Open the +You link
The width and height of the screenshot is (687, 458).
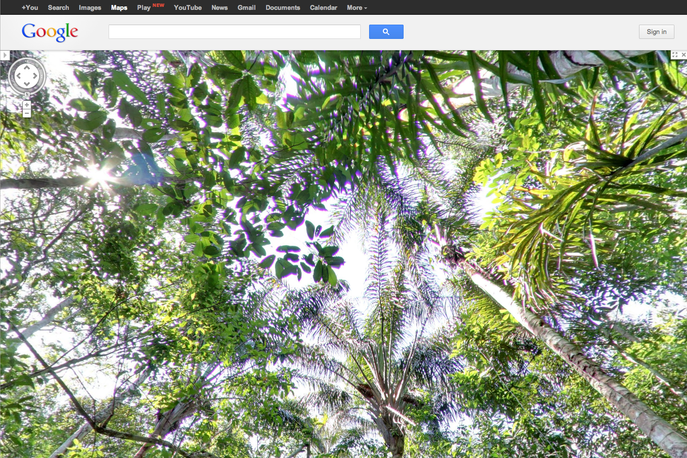29,7
